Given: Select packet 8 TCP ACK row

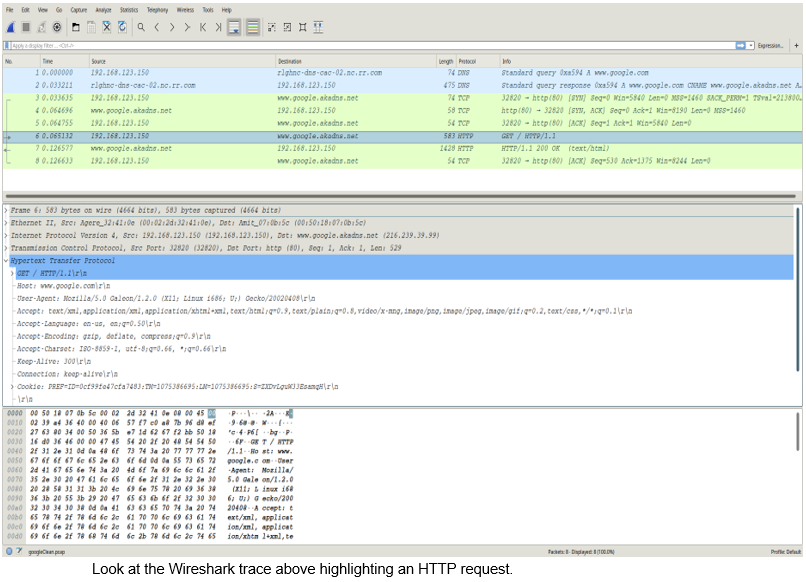Looking at the screenshot, I should coord(402,161).
